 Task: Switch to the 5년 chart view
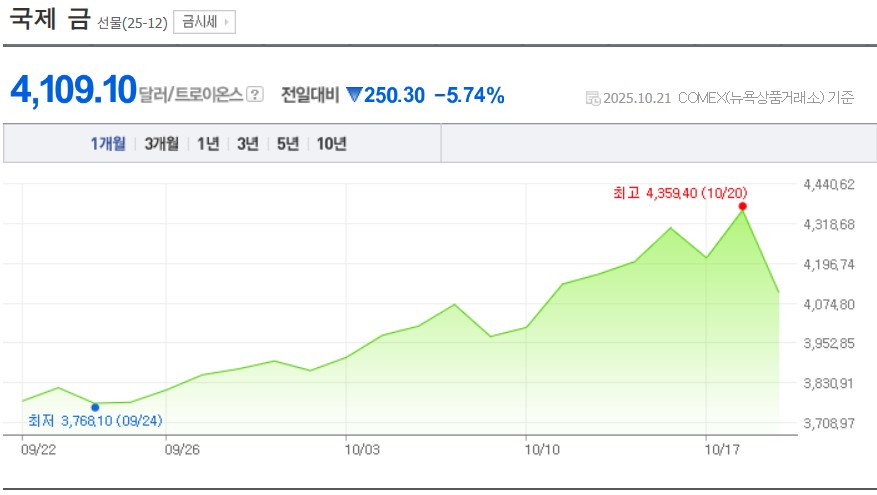click(287, 144)
